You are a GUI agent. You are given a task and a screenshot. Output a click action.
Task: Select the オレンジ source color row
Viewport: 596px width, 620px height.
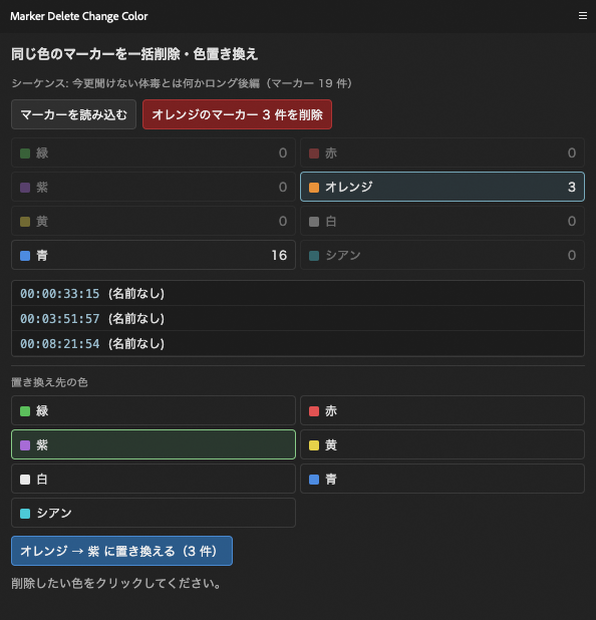click(x=442, y=187)
